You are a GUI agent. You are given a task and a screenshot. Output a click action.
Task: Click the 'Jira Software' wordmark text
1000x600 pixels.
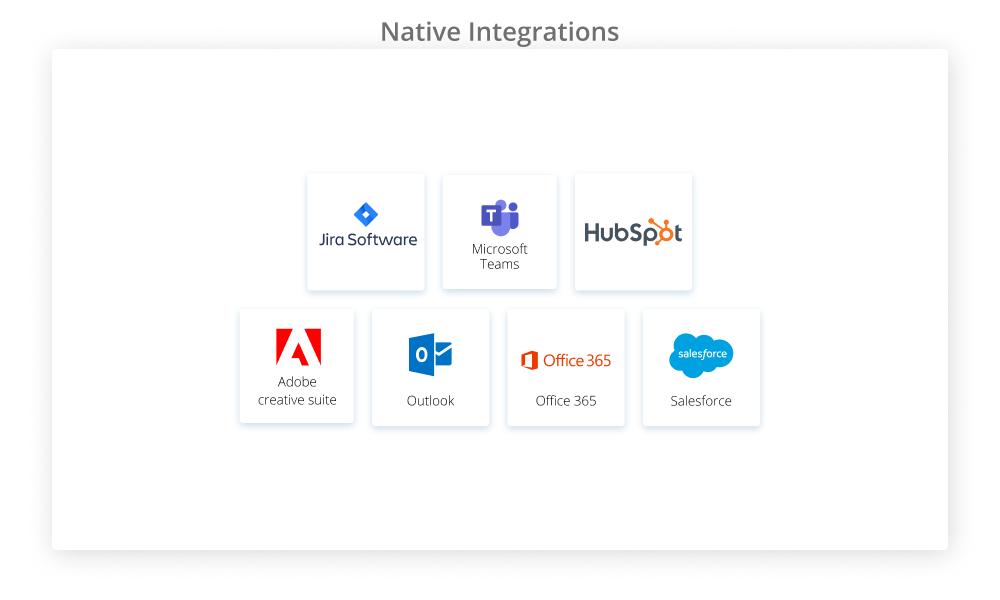tap(368, 240)
